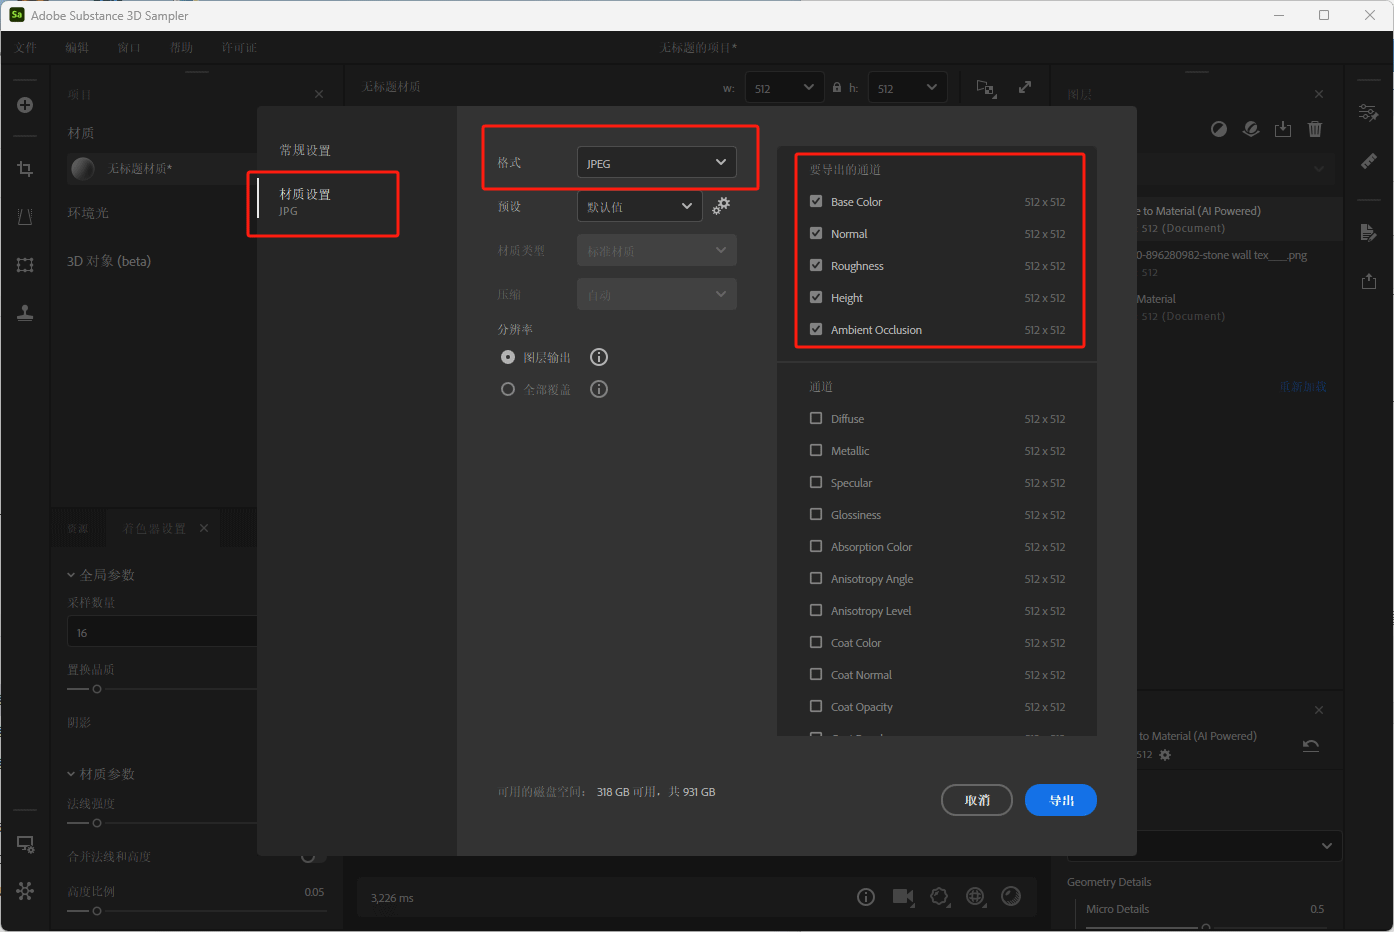
Task: Open the 格式 JPEG format dropdown
Action: 657,162
